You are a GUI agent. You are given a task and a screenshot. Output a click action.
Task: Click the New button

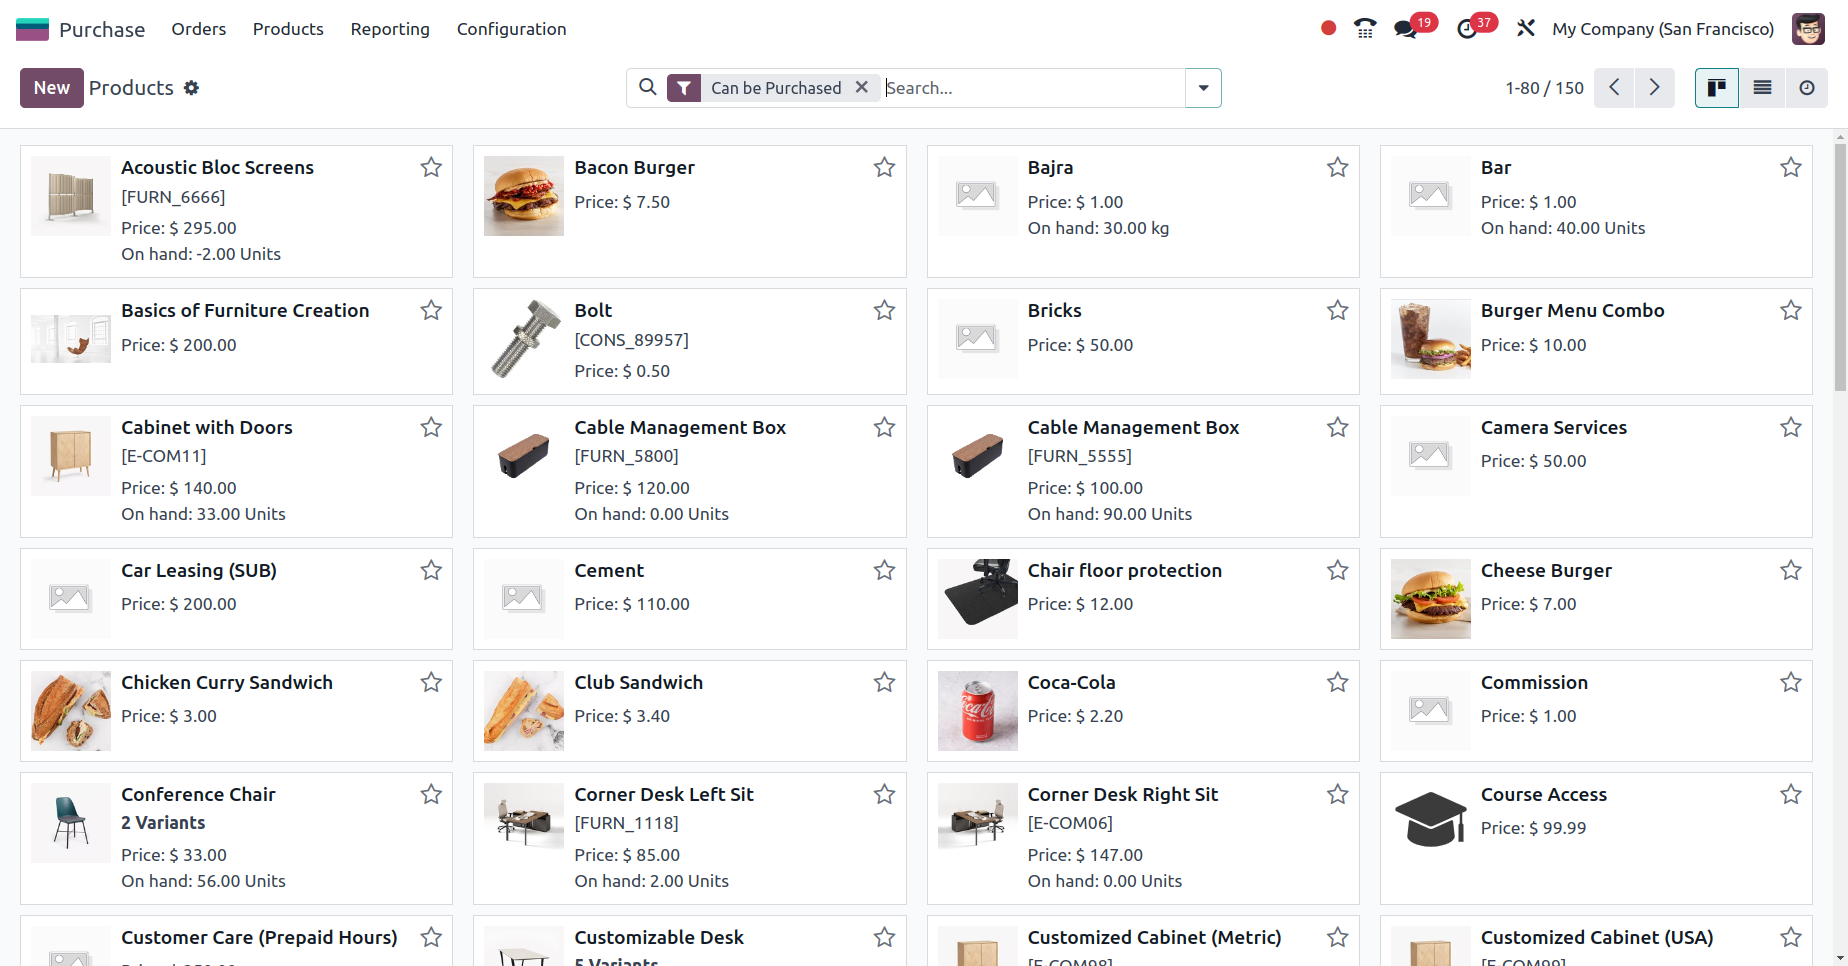click(51, 88)
